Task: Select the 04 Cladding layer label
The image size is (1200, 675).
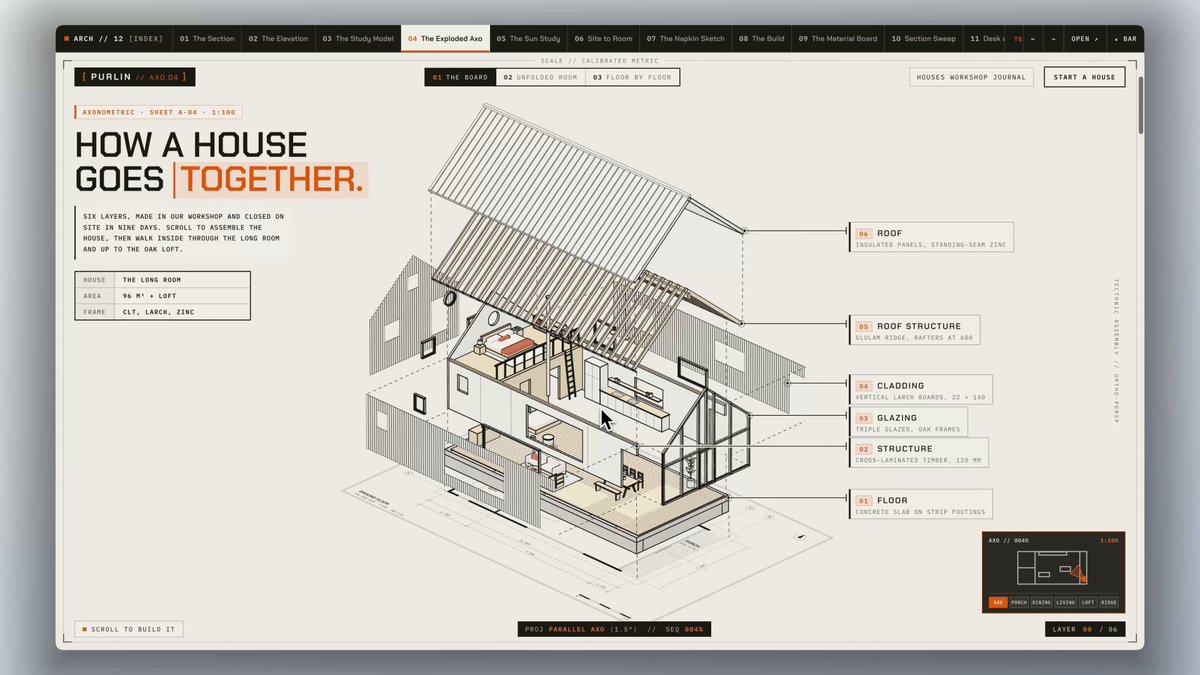Action: click(920, 390)
